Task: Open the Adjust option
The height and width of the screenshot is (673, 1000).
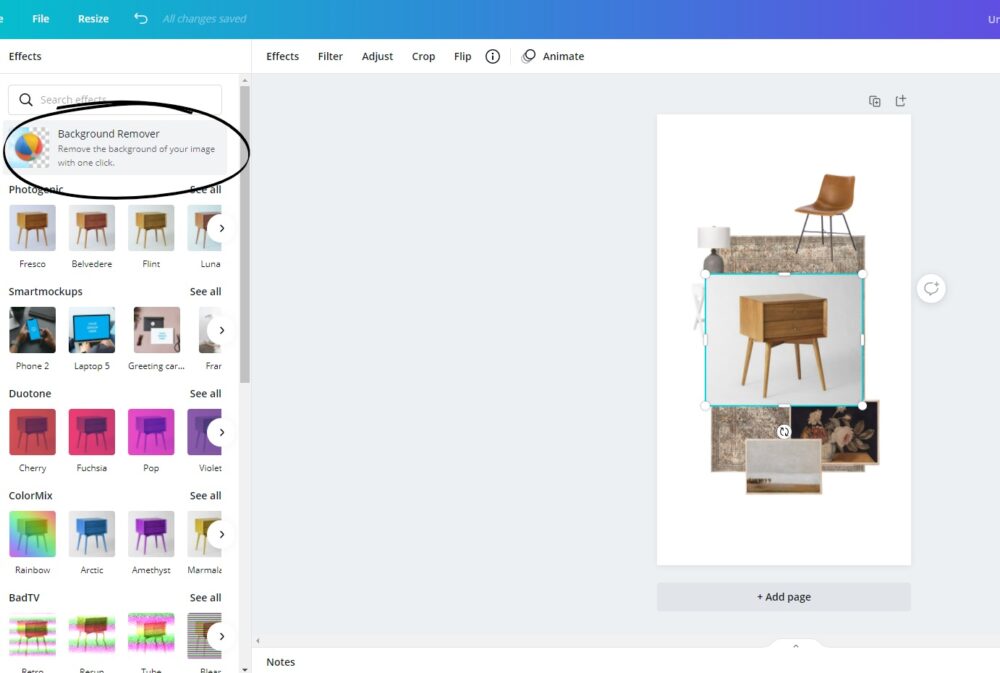Action: 377,56
